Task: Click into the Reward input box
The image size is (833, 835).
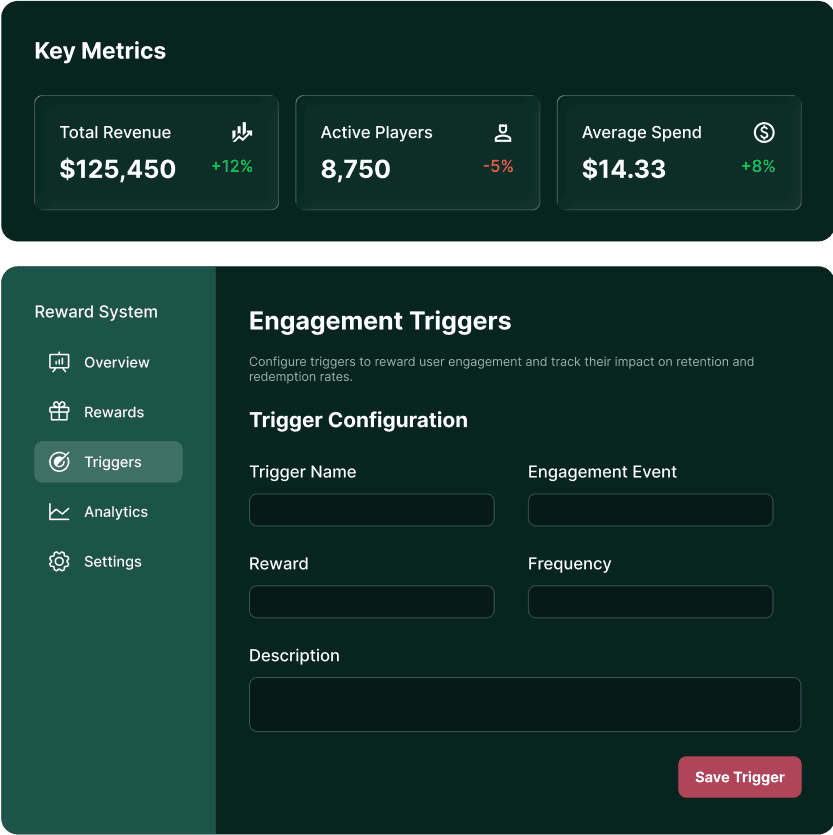Action: click(x=371, y=602)
